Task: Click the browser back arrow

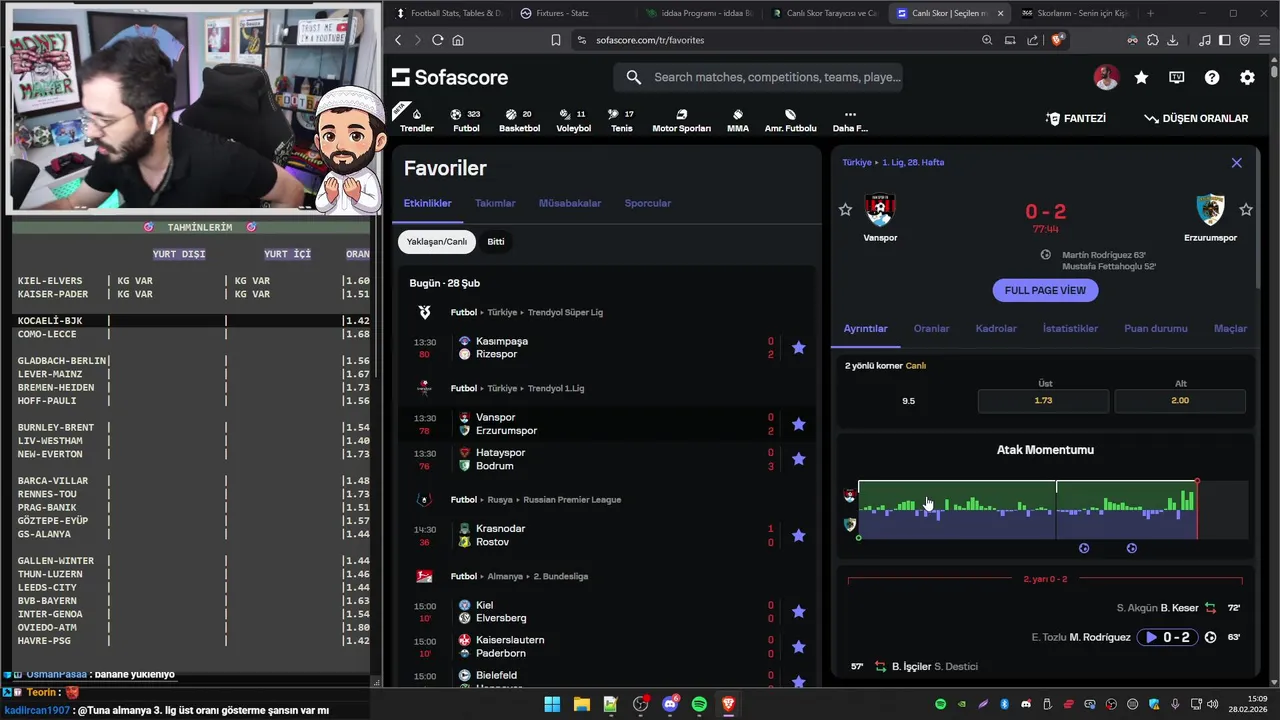Action: pos(398,40)
